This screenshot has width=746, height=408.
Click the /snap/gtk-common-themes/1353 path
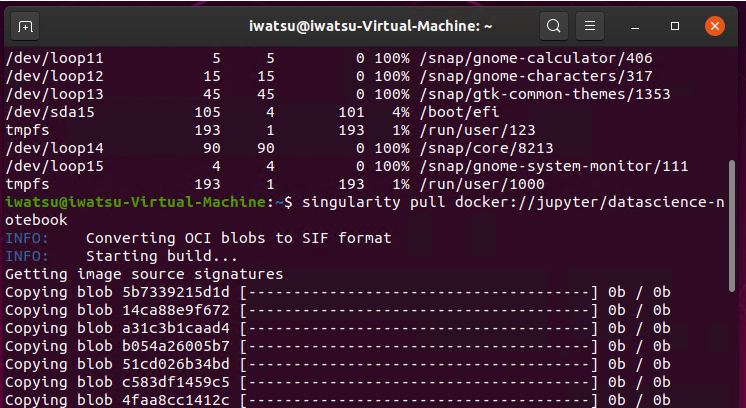tap(545, 95)
